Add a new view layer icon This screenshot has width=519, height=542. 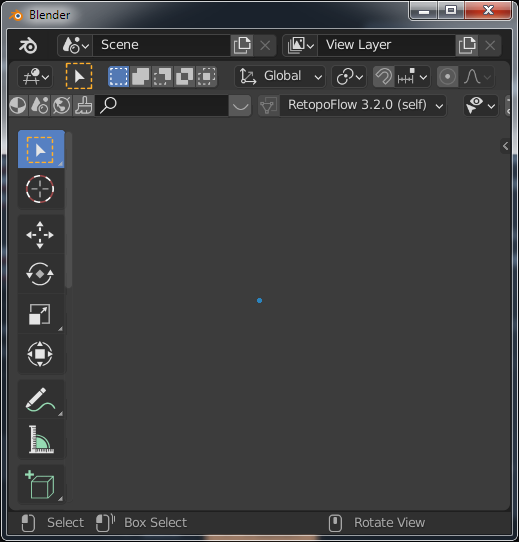click(x=467, y=45)
